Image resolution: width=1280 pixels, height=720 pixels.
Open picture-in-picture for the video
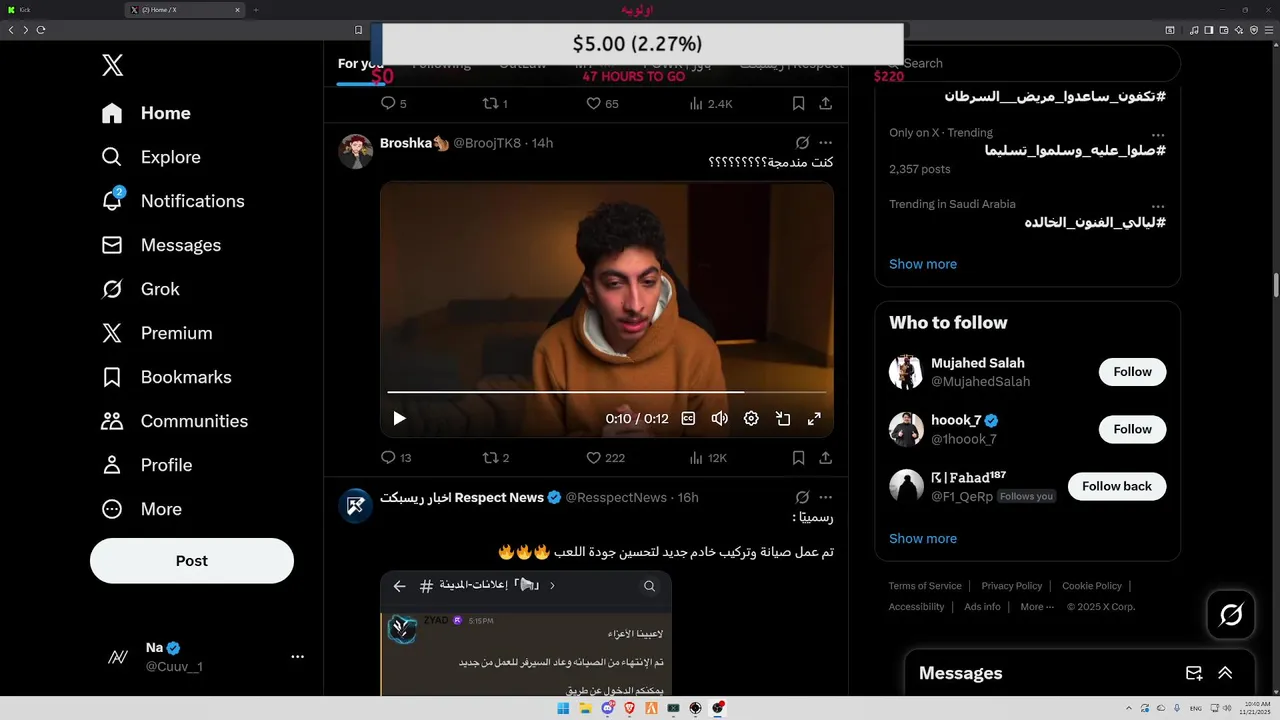point(783,419)
